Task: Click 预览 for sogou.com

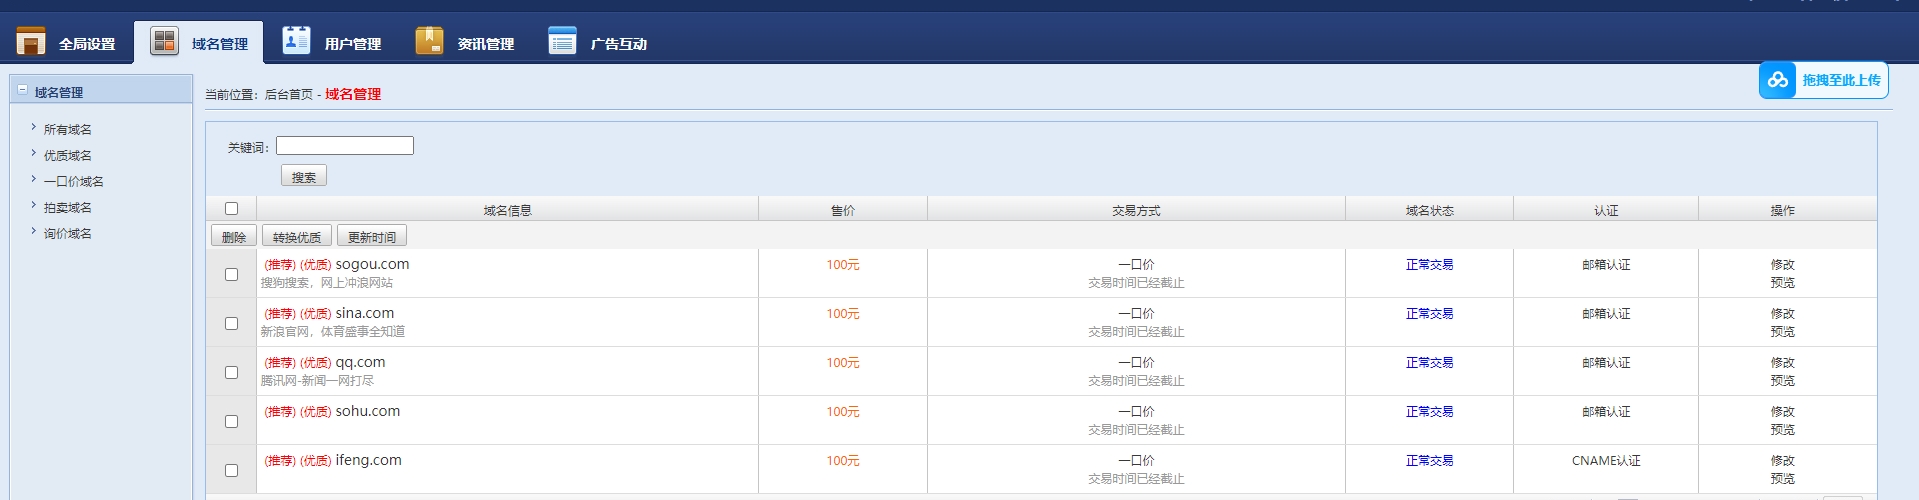Action: [x=1783, y=282]
